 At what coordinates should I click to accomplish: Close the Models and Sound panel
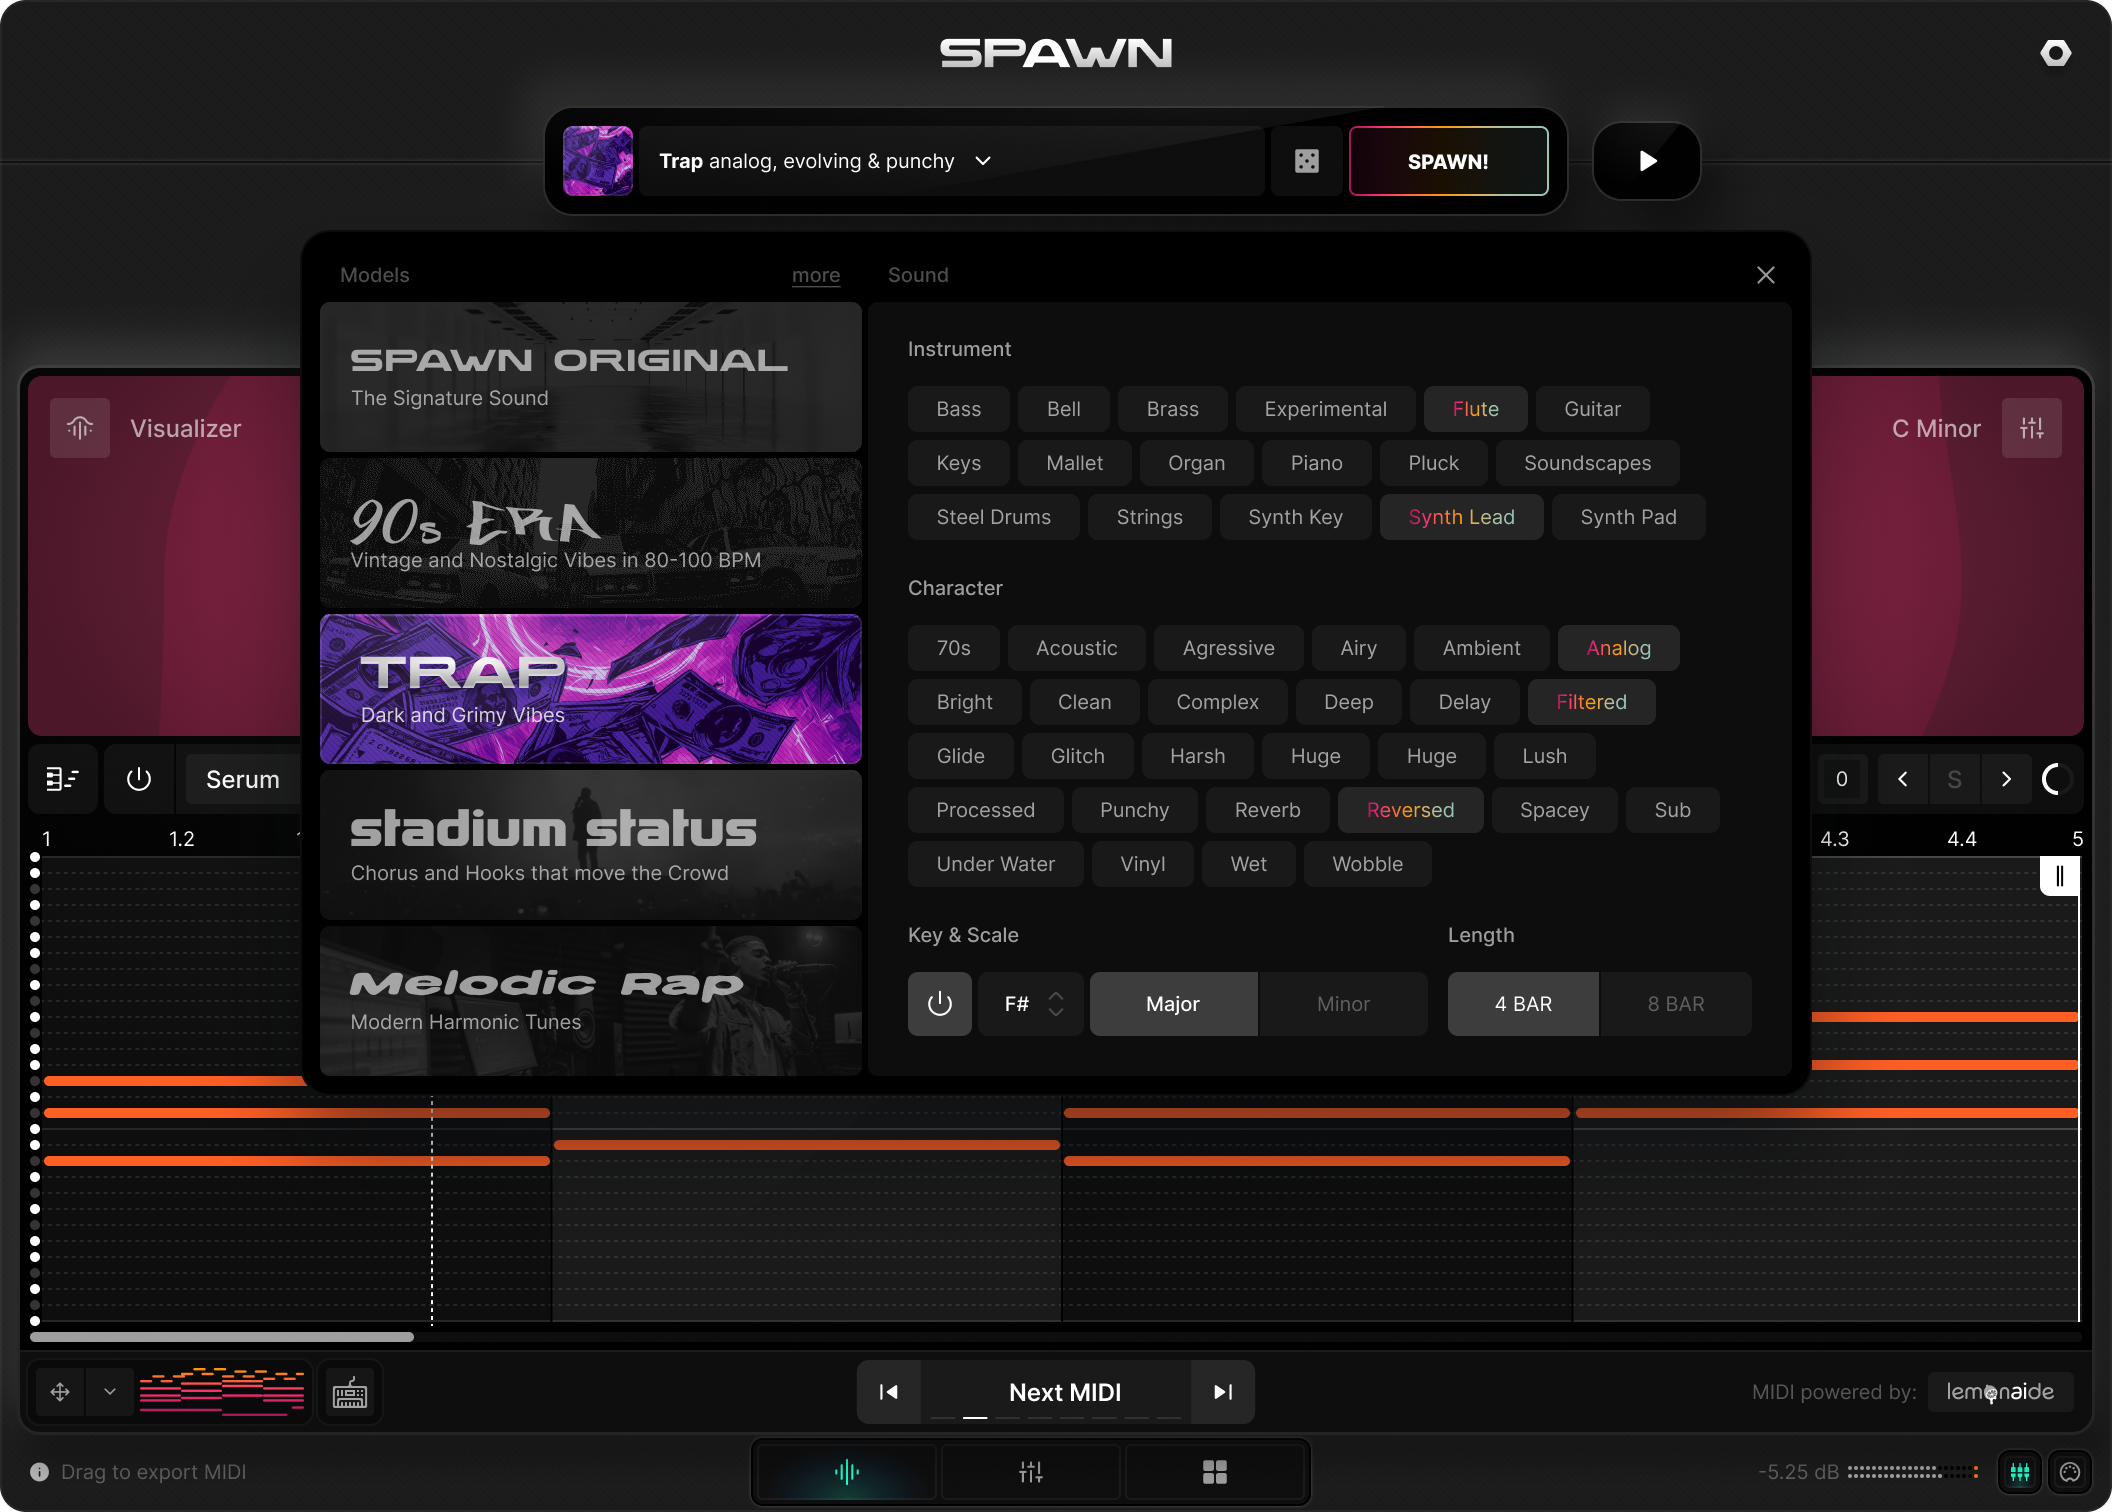[1766, 275]
